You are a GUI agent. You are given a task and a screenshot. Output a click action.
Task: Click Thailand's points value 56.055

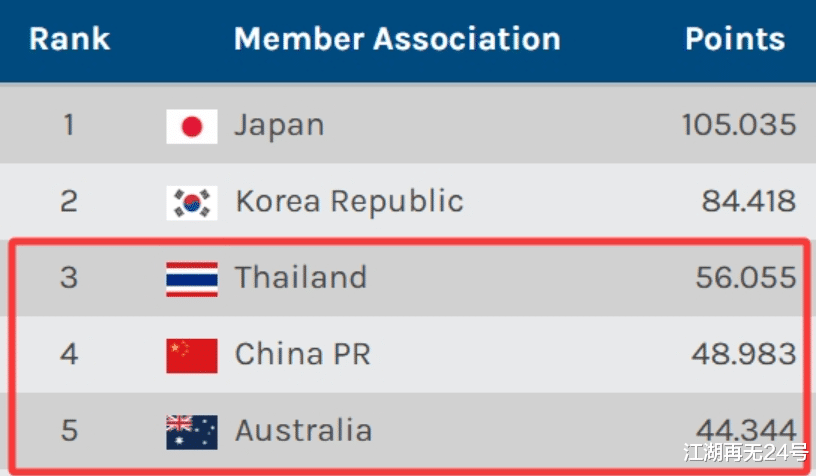(746, 278)
